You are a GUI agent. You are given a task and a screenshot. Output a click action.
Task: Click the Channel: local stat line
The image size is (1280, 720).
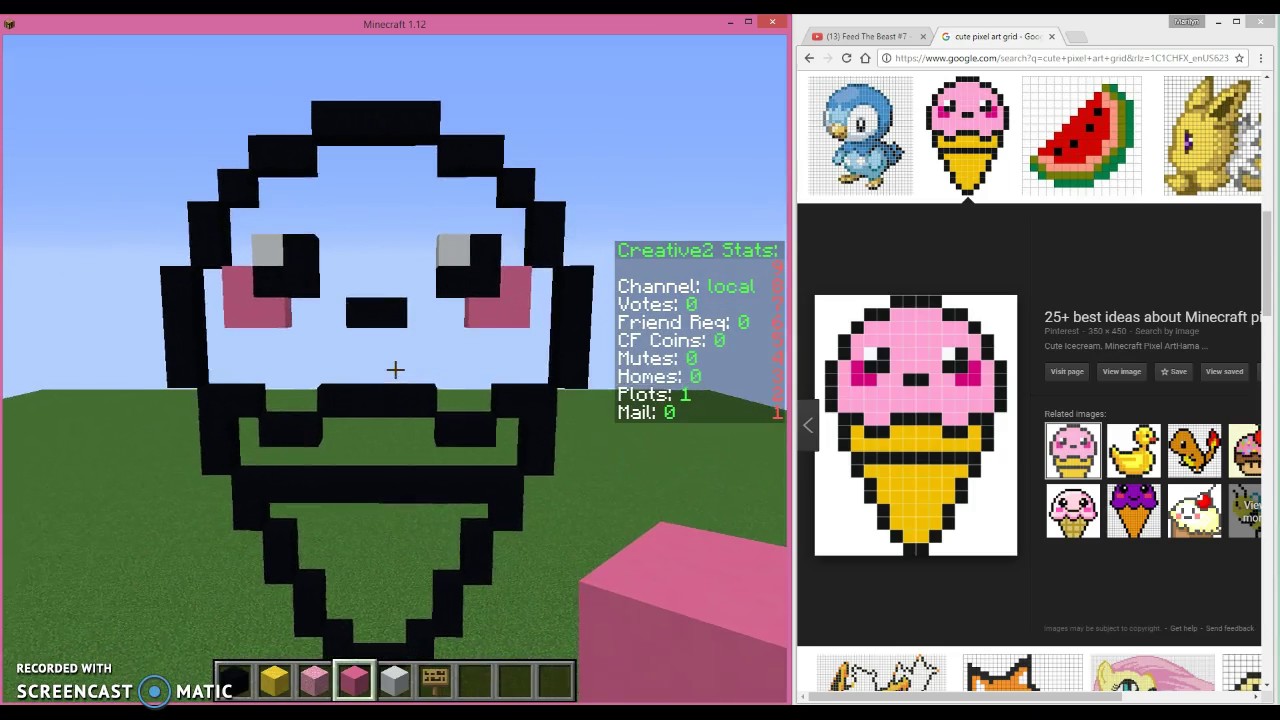tap(686, 287)
